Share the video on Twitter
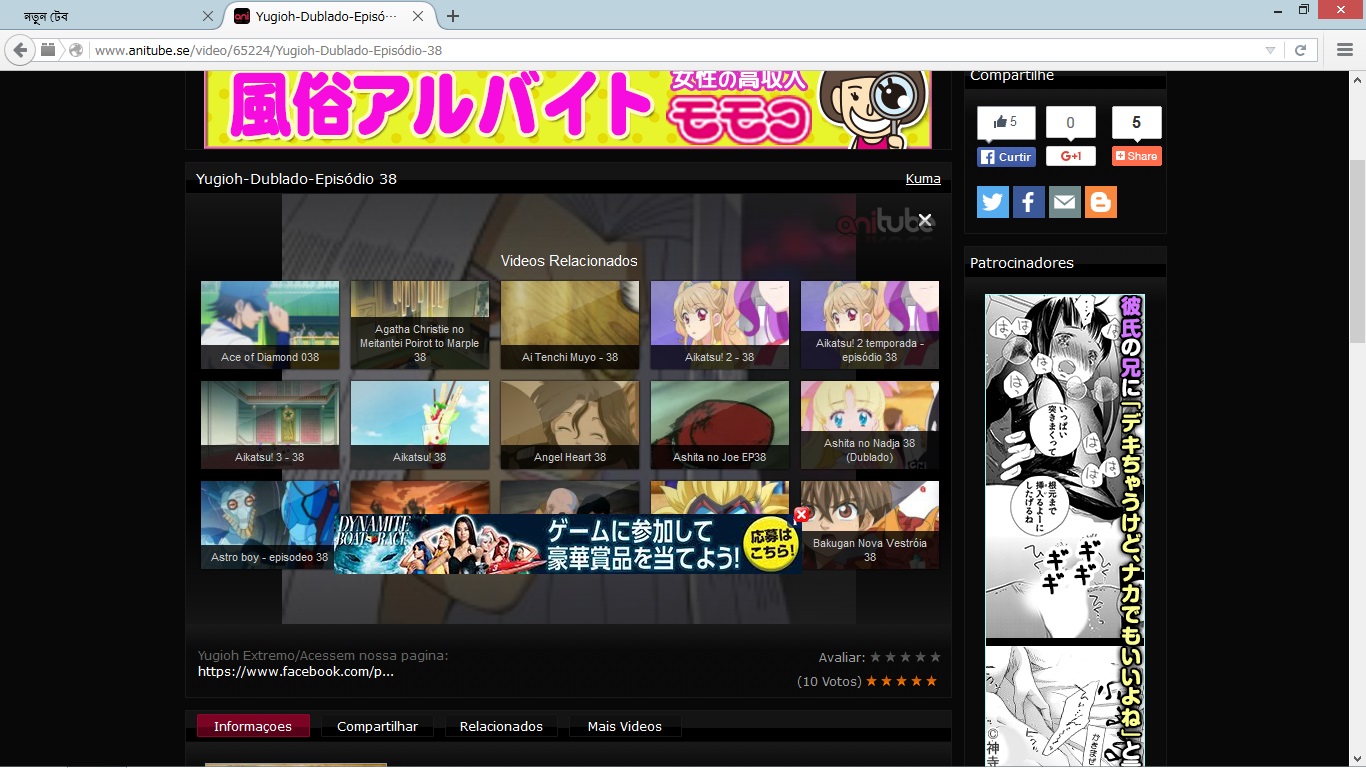1366x768 pixels. click(x=993, y=202)
